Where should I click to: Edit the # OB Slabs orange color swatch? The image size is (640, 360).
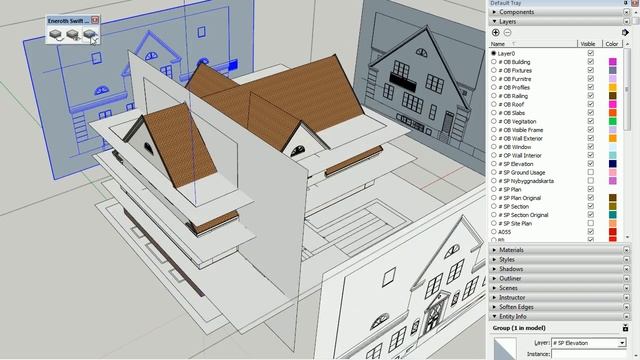click(x=613, y=113)
